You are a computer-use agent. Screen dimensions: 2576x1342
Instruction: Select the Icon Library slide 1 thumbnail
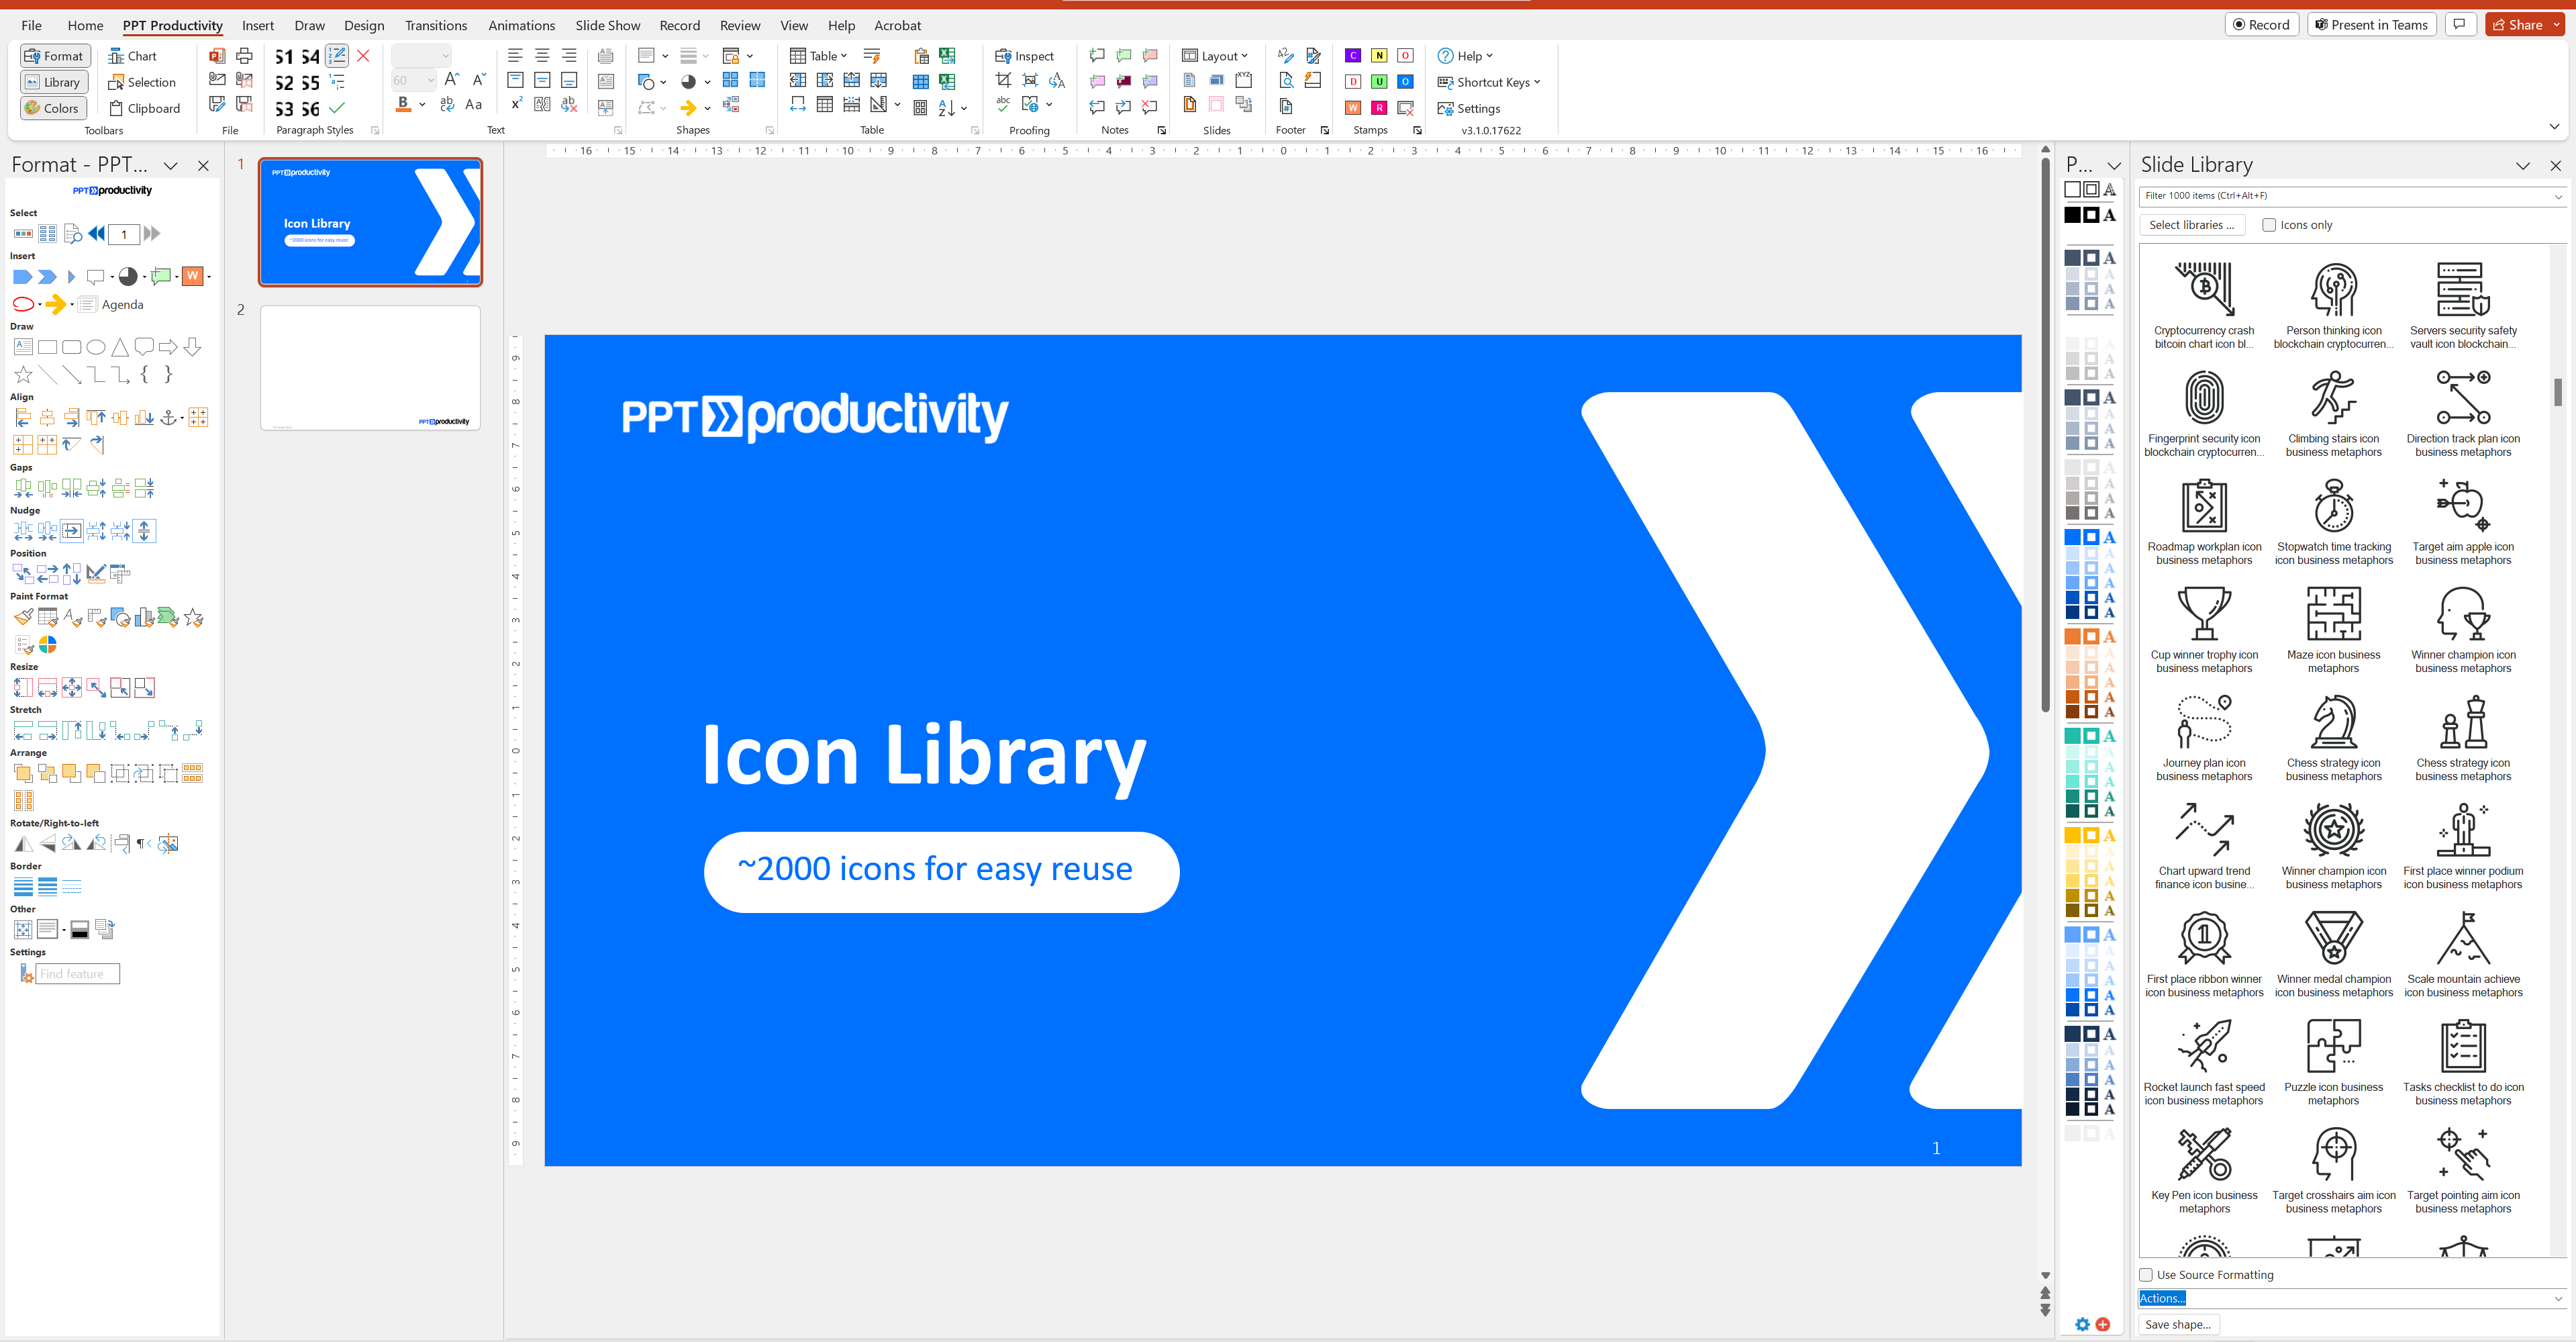coord(370,222)
